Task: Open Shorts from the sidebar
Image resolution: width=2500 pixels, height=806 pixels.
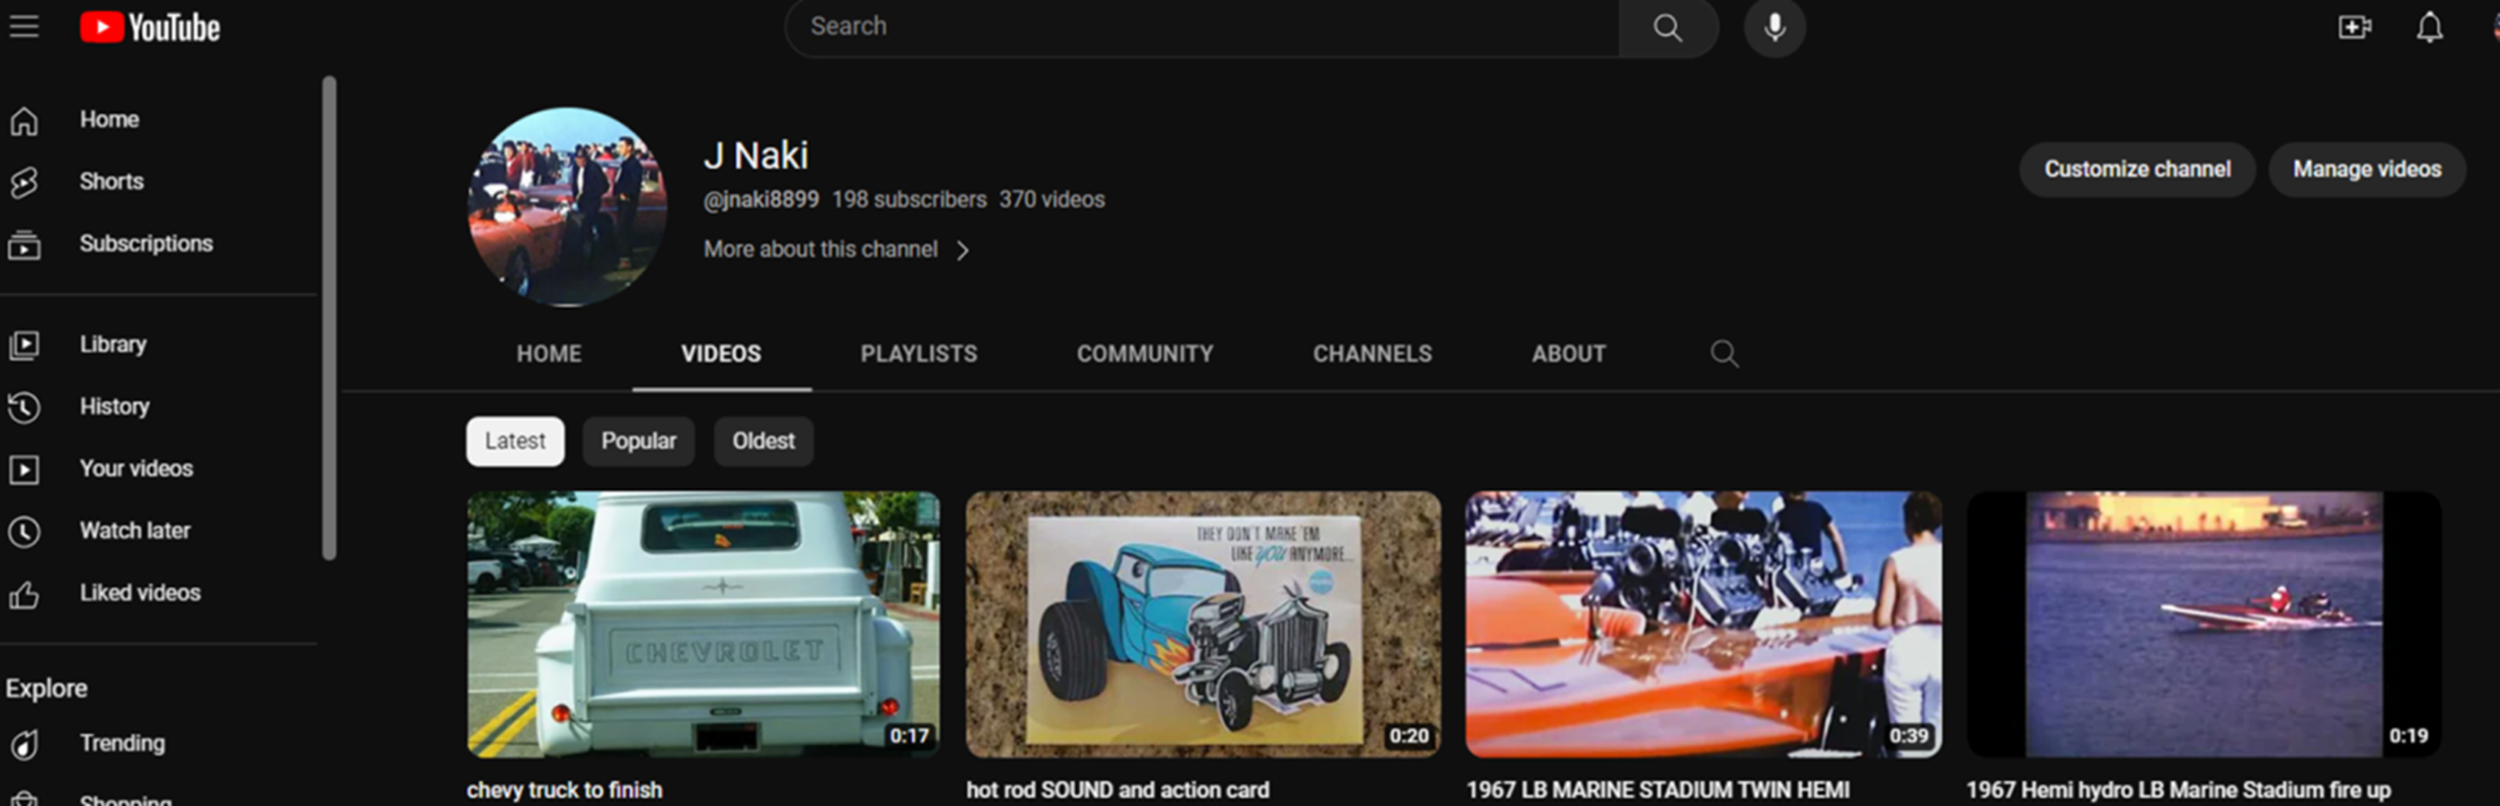Action: click(x=110, y=182)
